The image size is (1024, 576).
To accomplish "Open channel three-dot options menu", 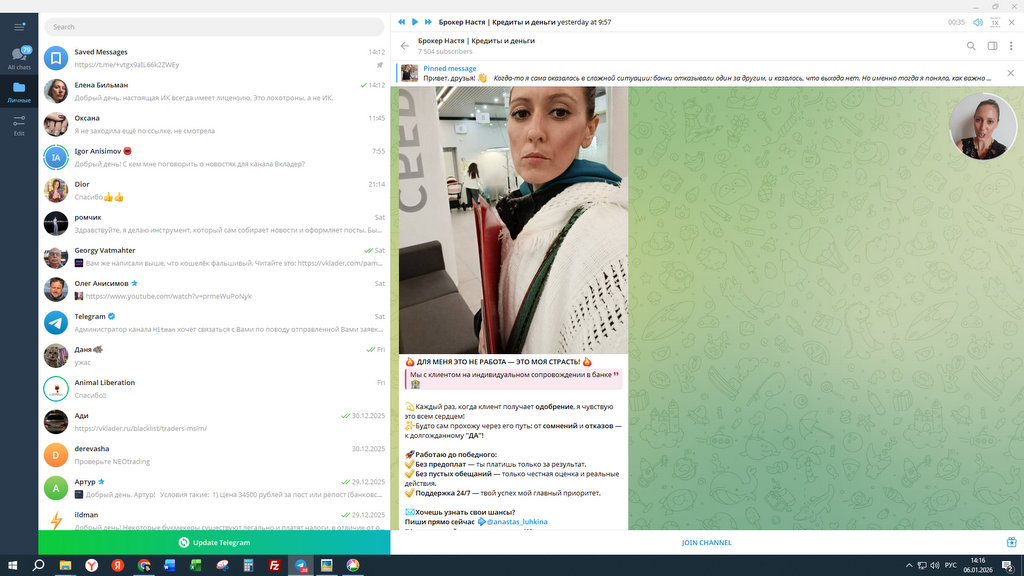I will tap(1011, 46).
